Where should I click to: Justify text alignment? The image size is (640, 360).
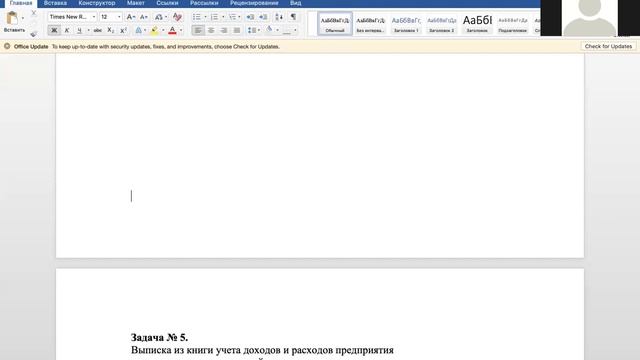point(237,30)
